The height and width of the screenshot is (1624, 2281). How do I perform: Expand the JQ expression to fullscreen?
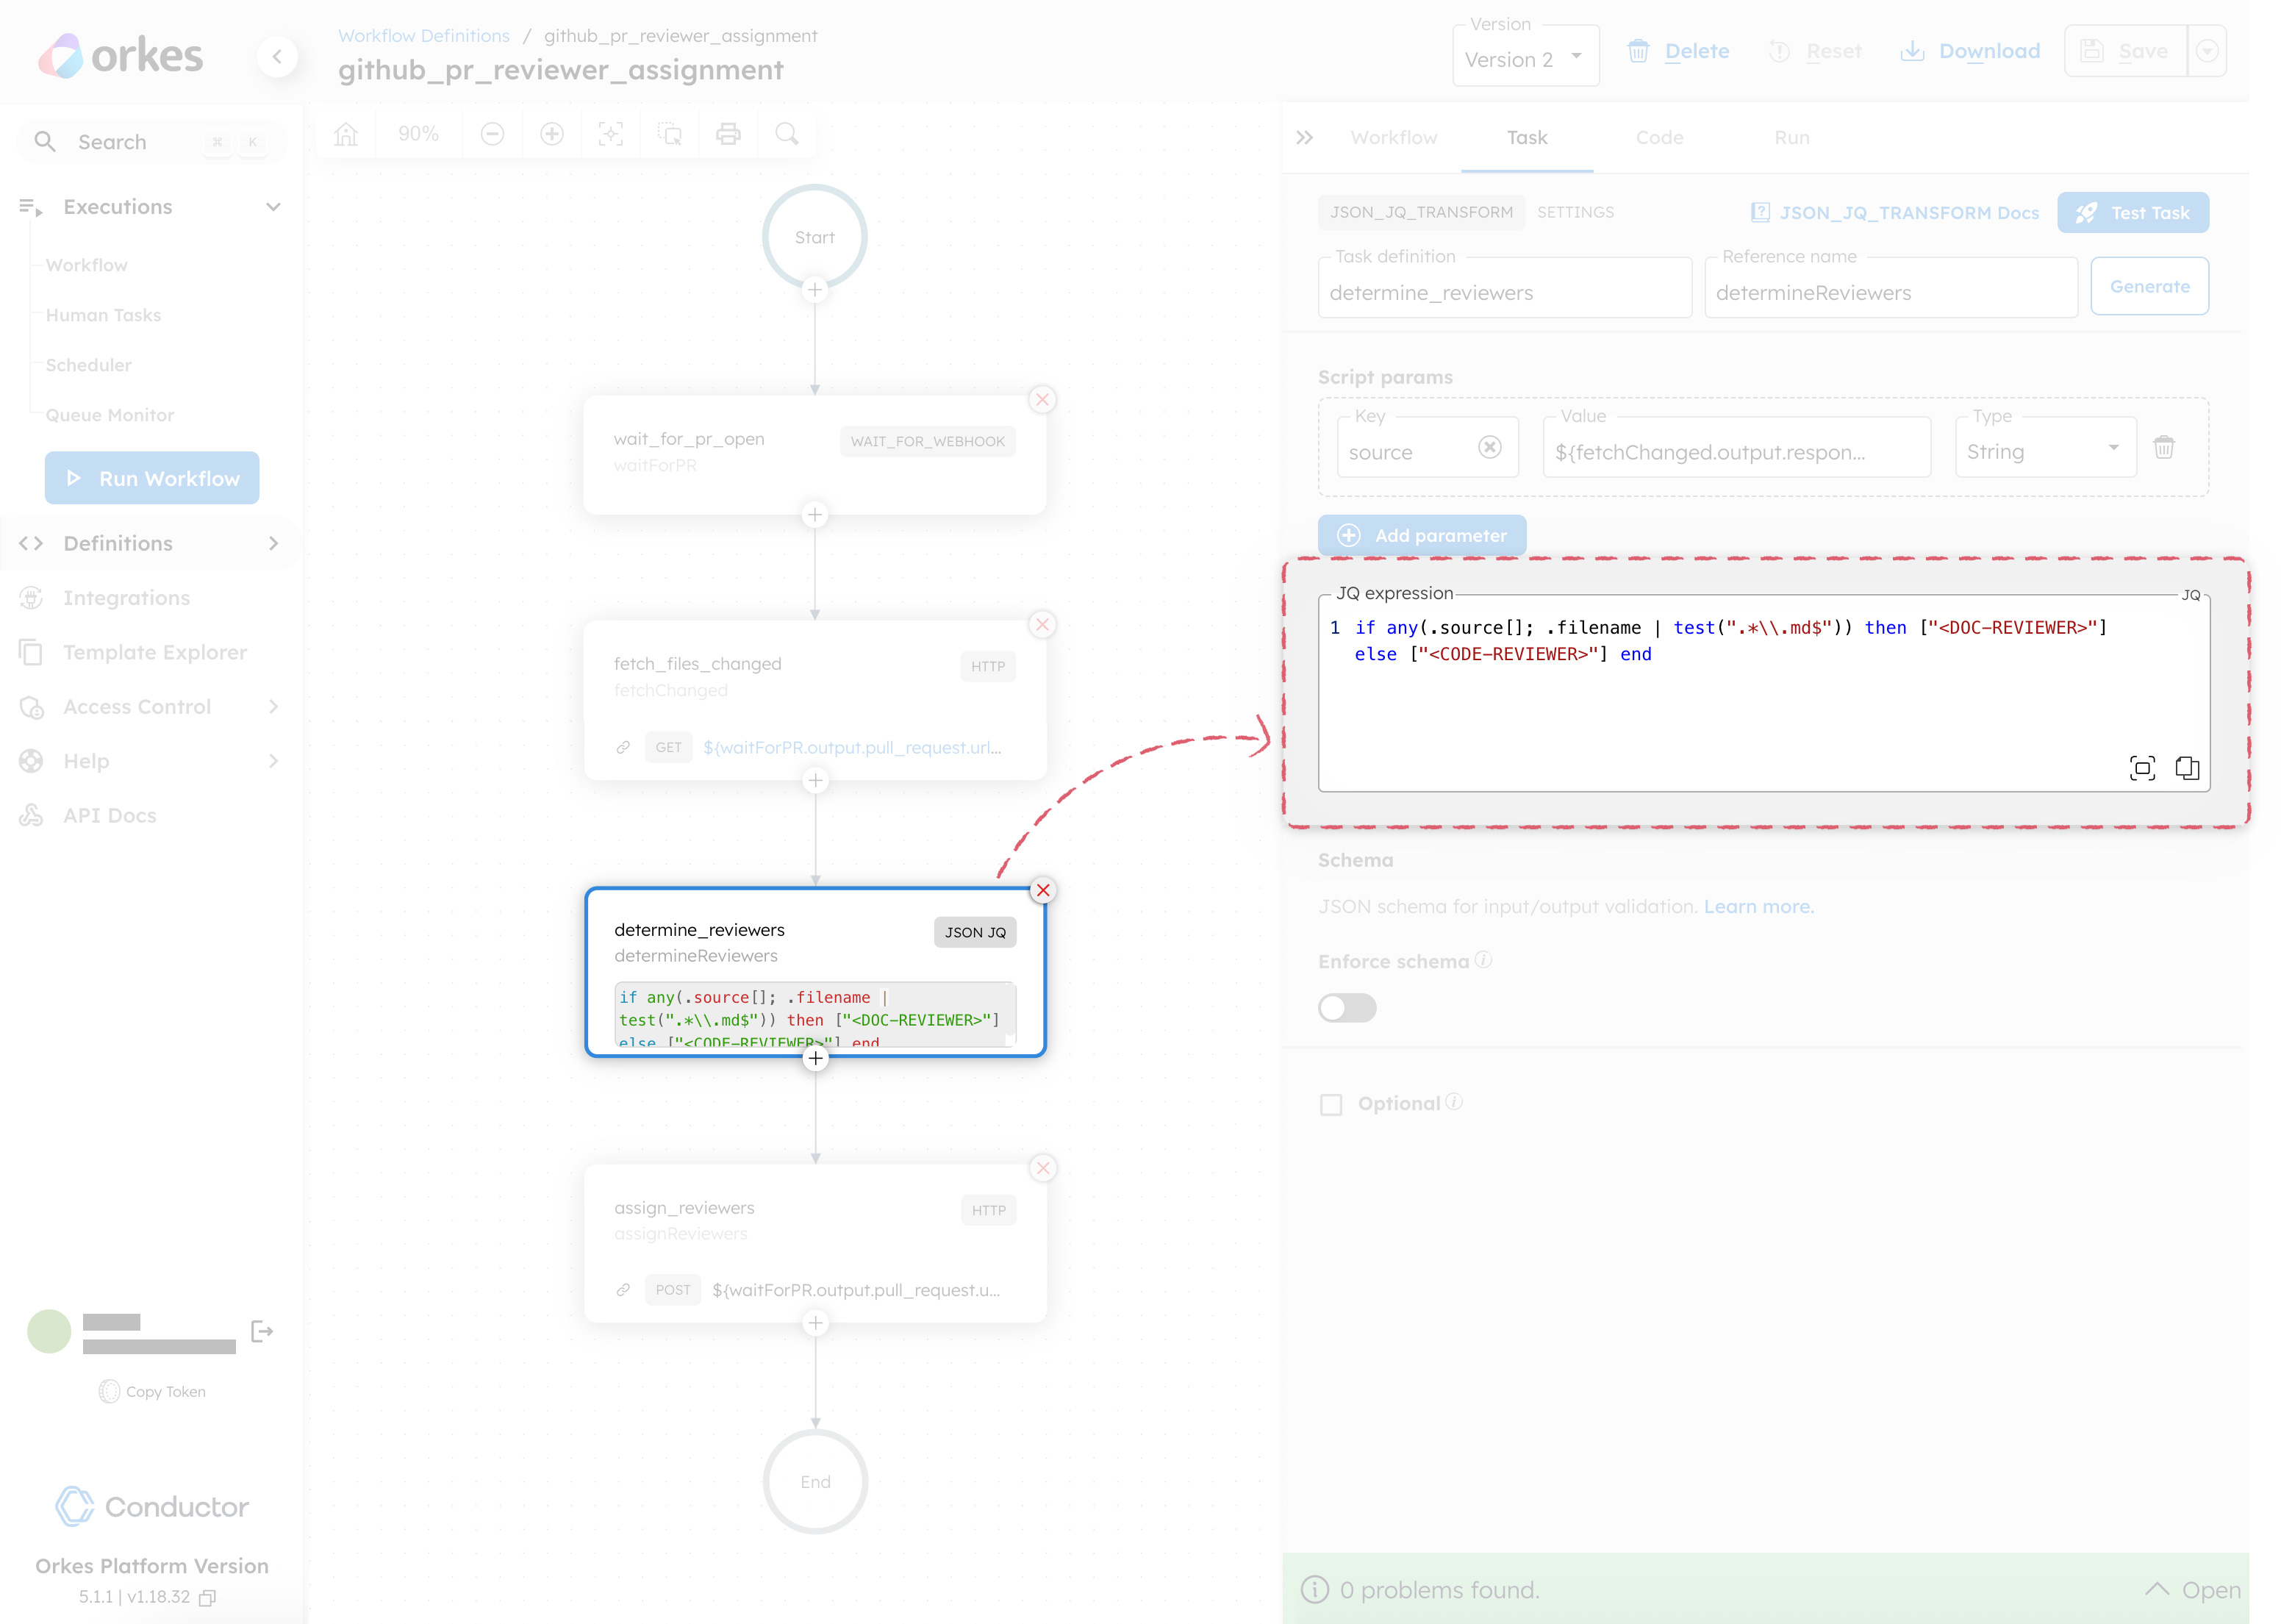coord(2142,768)
